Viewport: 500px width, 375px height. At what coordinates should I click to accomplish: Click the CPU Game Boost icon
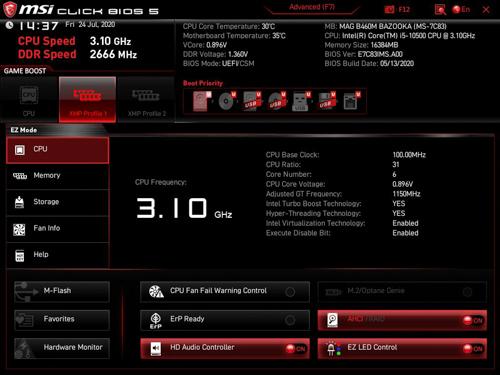click(x=29, y=99)
